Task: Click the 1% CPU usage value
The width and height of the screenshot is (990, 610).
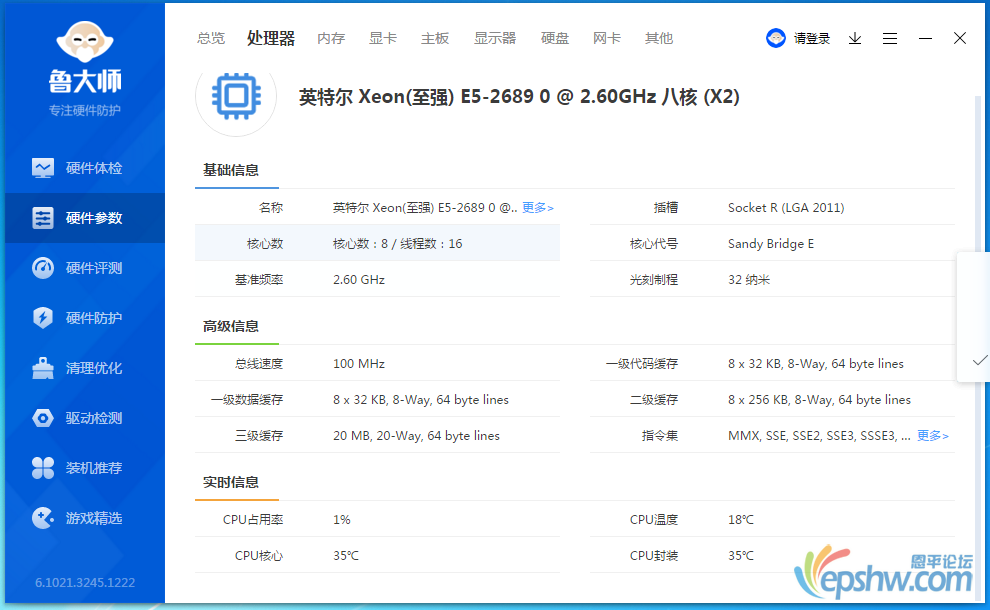Action: tap(342, 520)
